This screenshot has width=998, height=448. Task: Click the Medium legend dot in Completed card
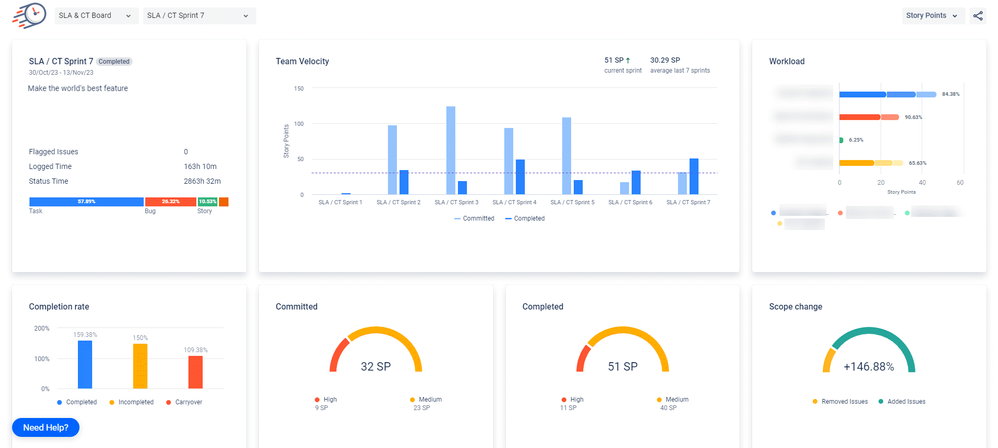(x=661, y=399)
